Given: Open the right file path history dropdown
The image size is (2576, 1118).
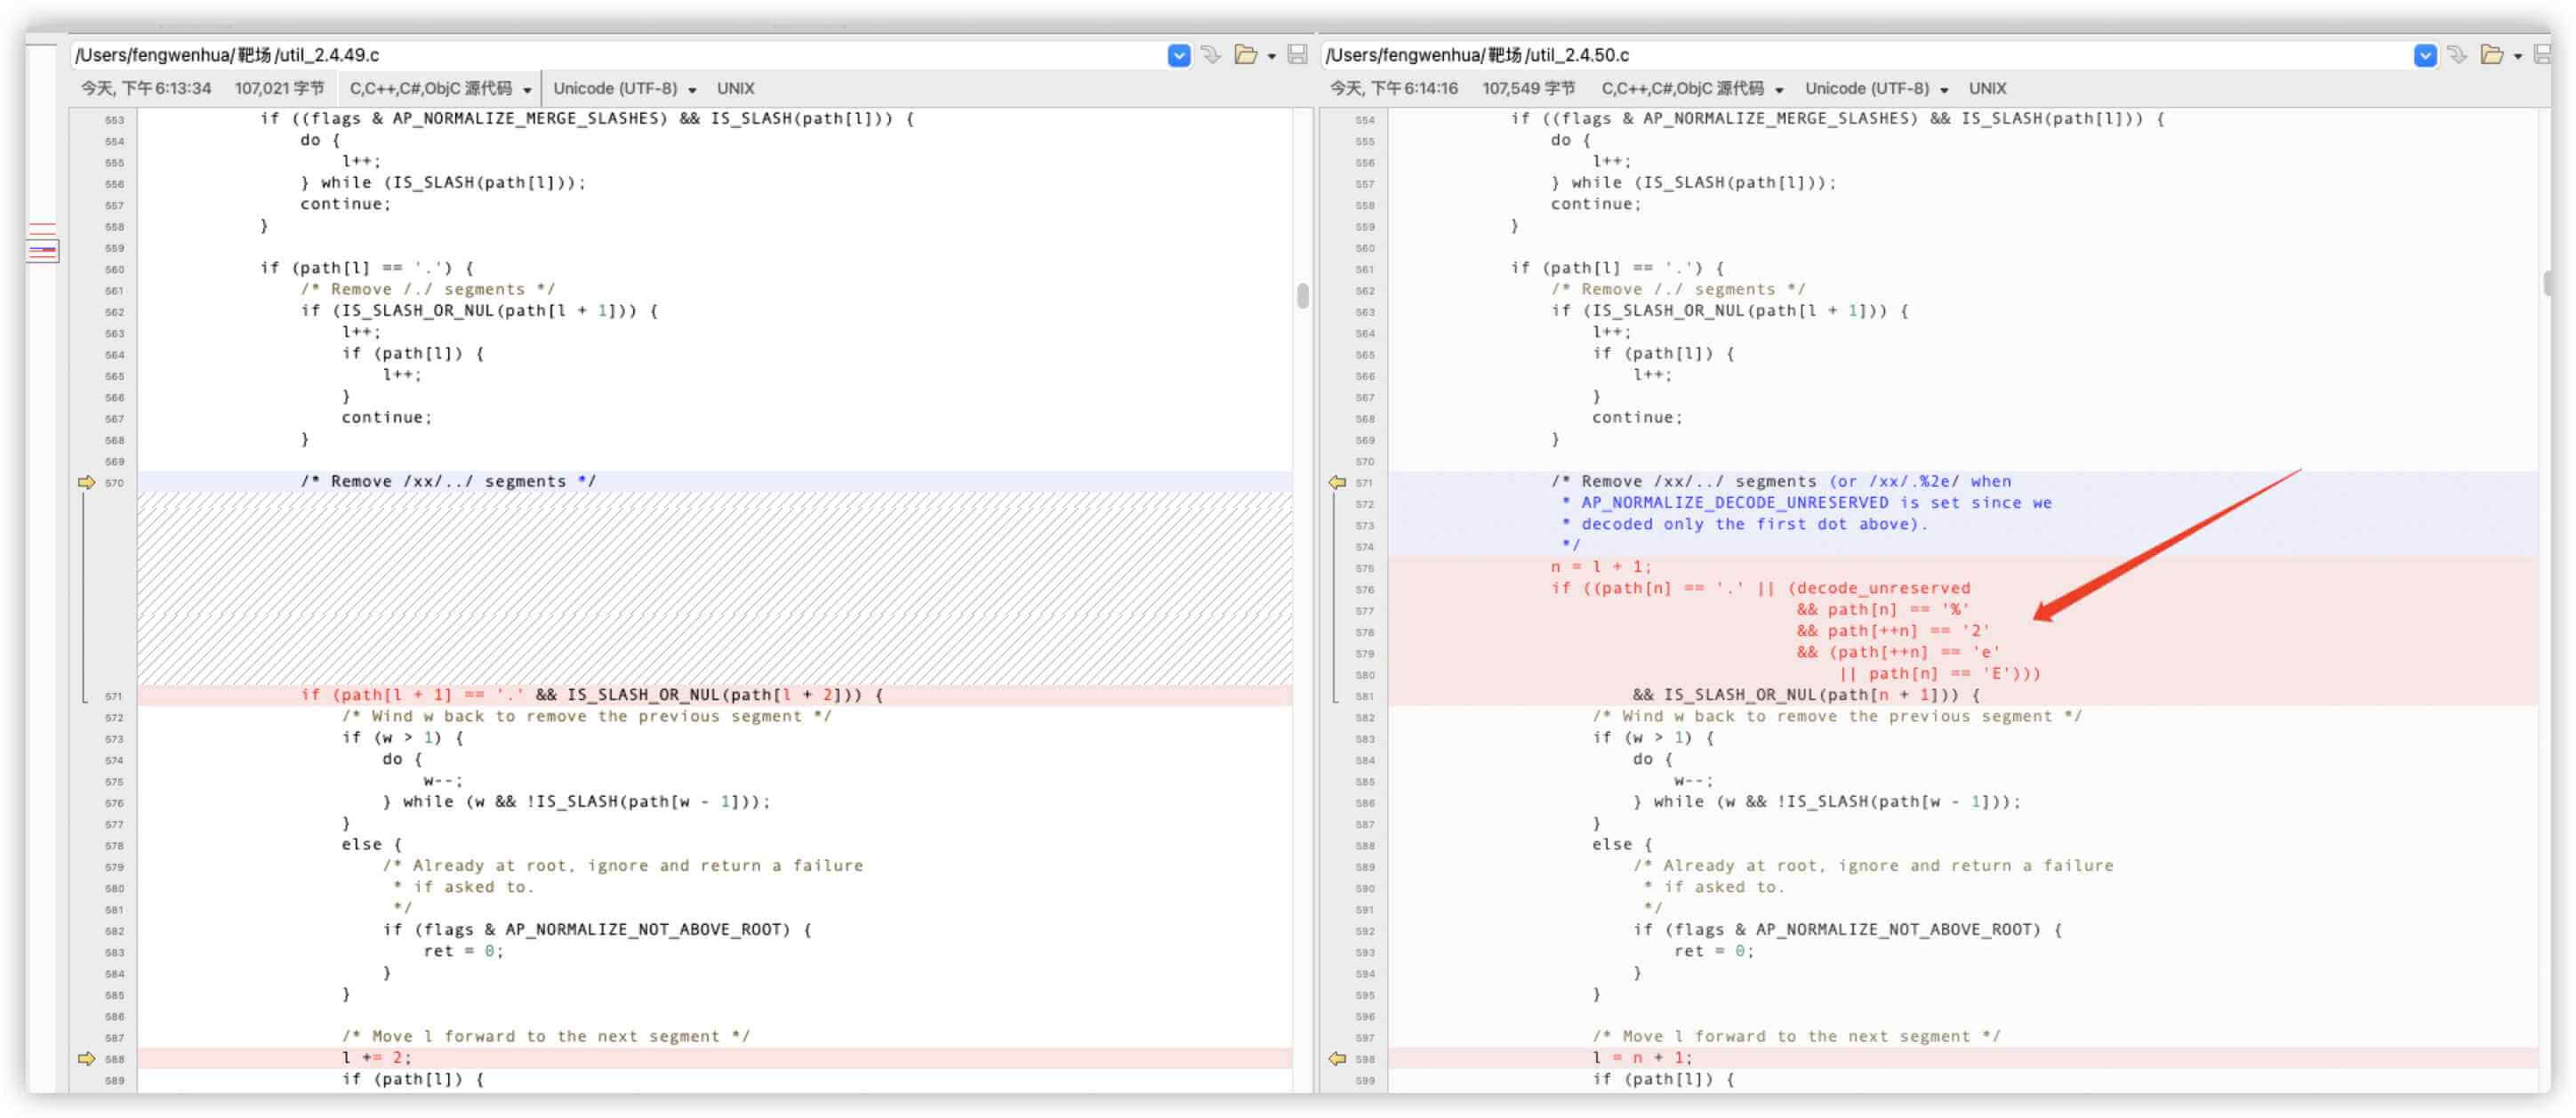Looking at the screenshot, I should [x=2425, y=55].
